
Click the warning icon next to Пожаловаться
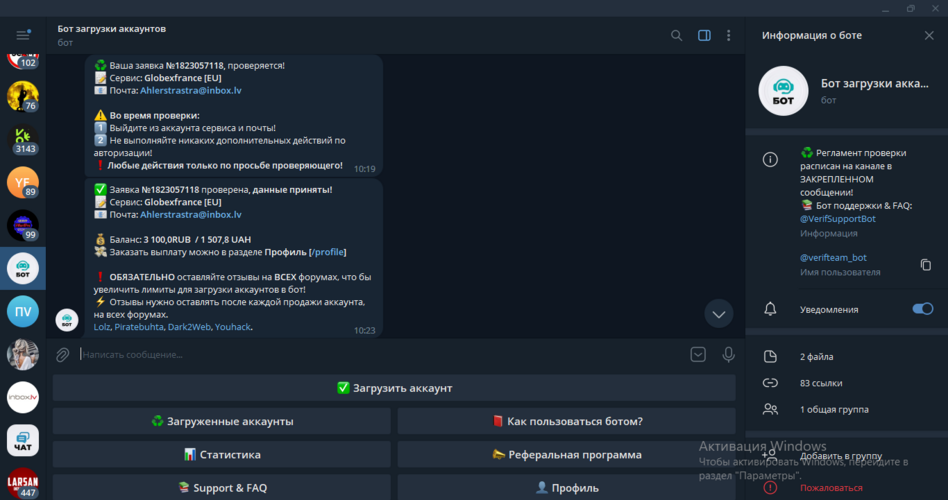point(770,488)
